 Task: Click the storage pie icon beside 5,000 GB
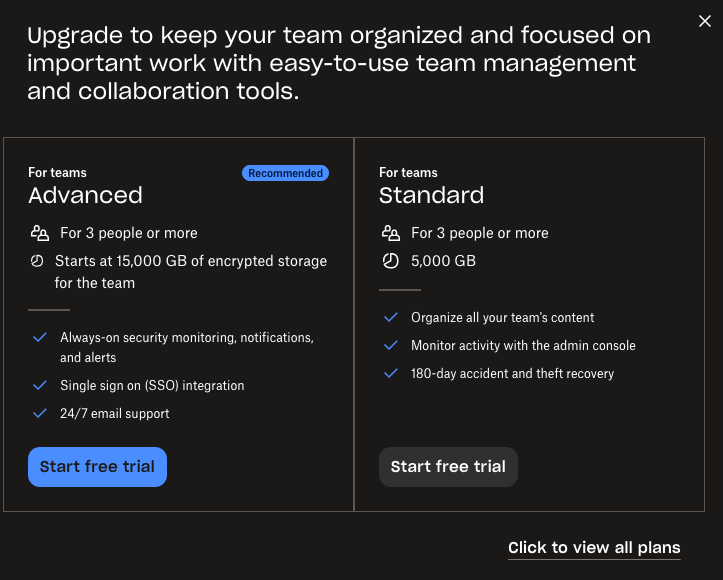pyautogui.click(x=391, y=261)
